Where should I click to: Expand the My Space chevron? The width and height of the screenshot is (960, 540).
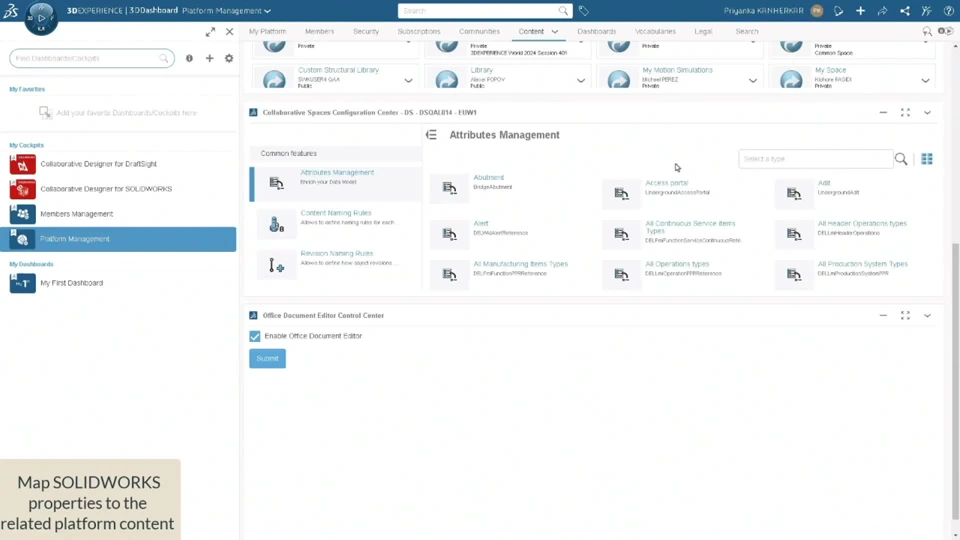click(925, 81)
